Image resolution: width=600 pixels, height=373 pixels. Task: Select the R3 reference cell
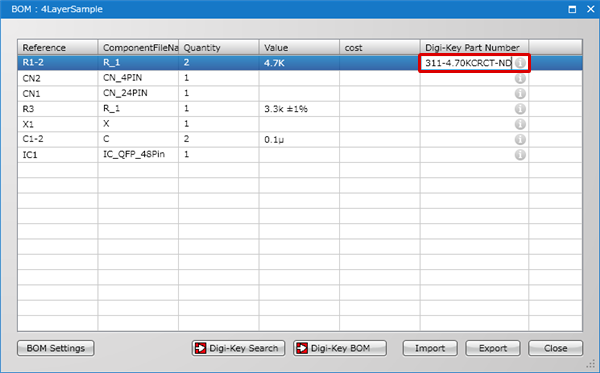(57, 109)
